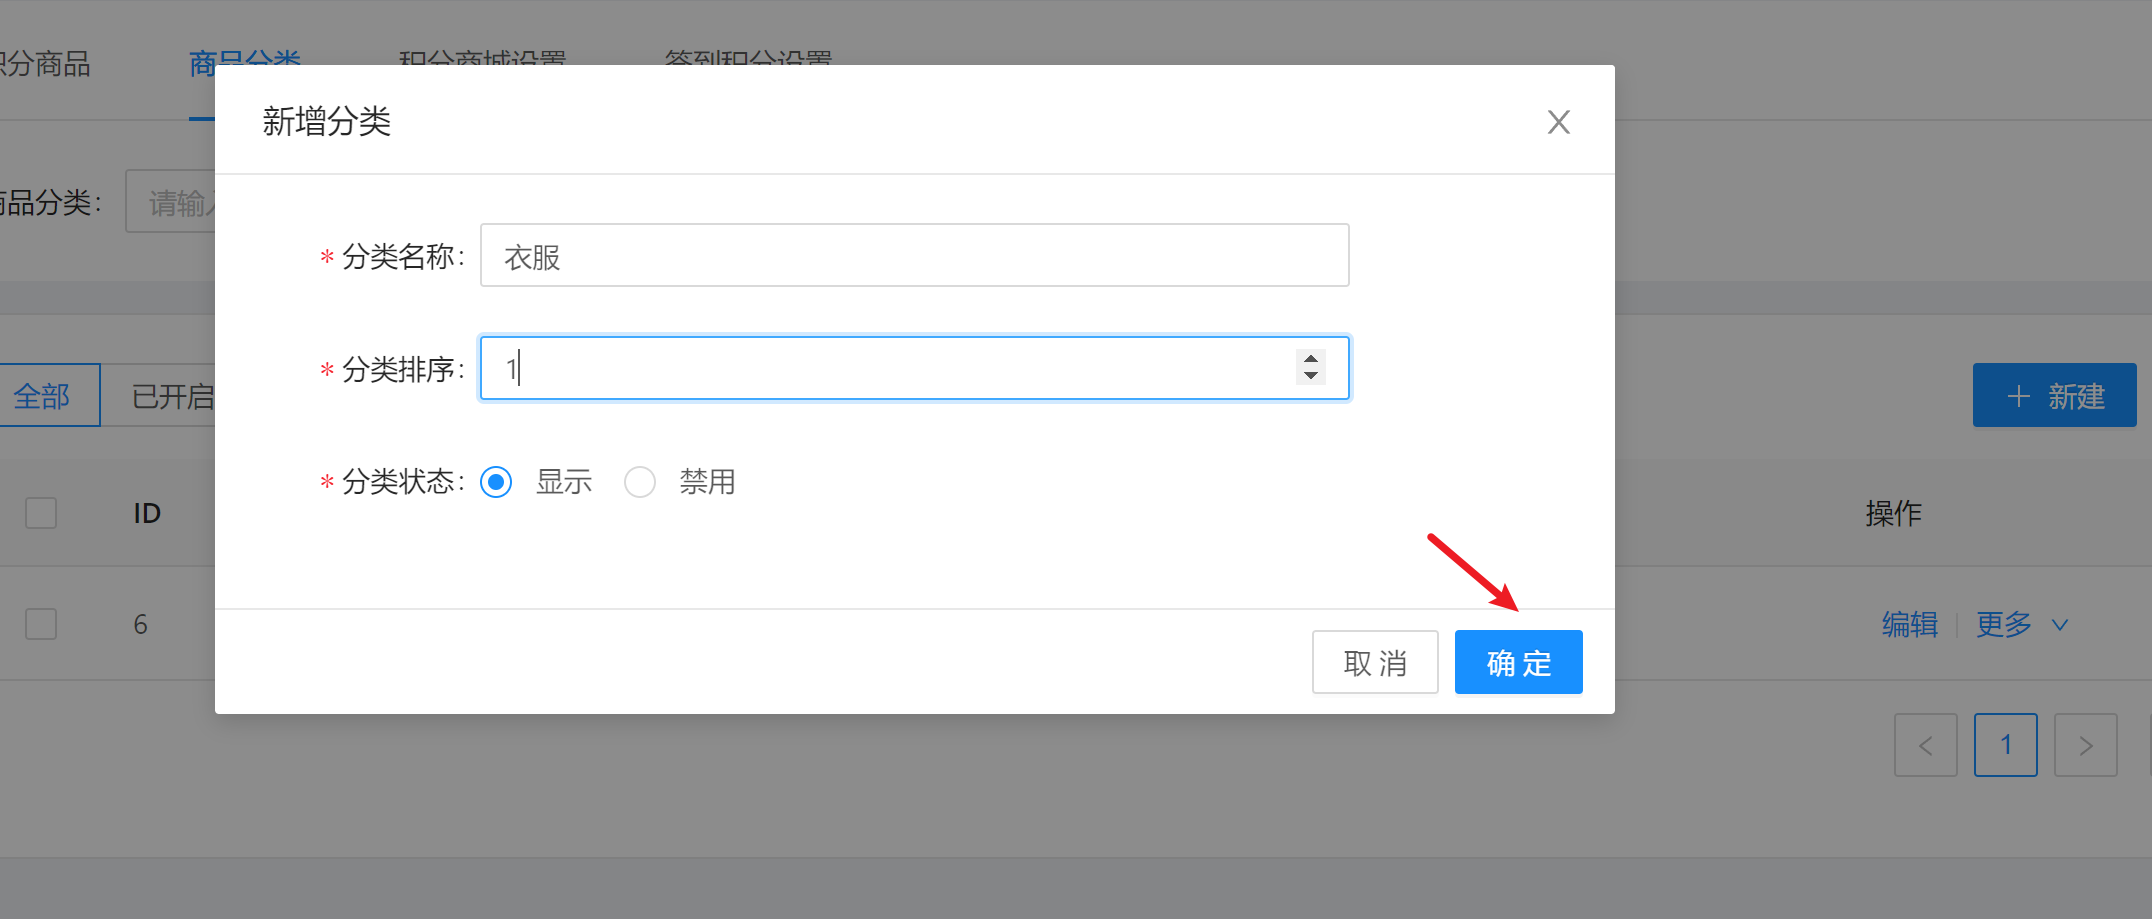Screen dimensions: 2152x919
Task: Switch to the 已开启 filter tab
Action: pos(170,396)
